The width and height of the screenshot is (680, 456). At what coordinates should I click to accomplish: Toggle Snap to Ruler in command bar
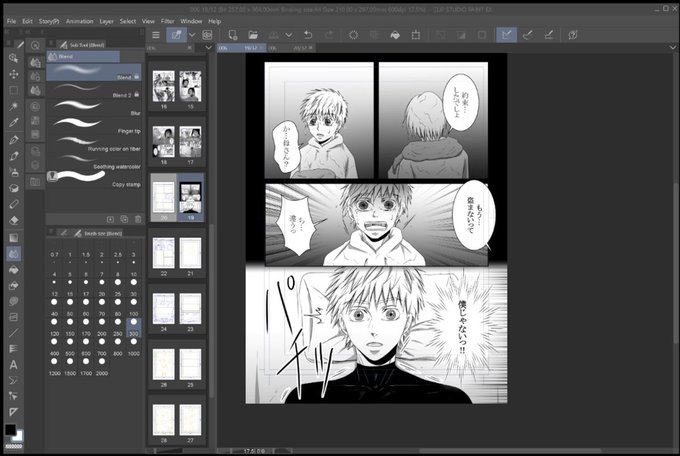coord(507,35)
